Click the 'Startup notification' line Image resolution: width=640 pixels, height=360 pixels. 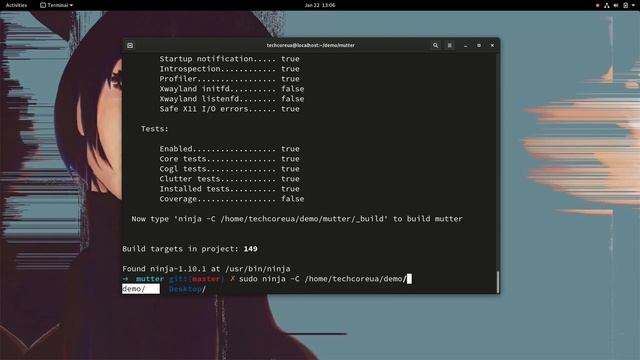coord(229,59)
